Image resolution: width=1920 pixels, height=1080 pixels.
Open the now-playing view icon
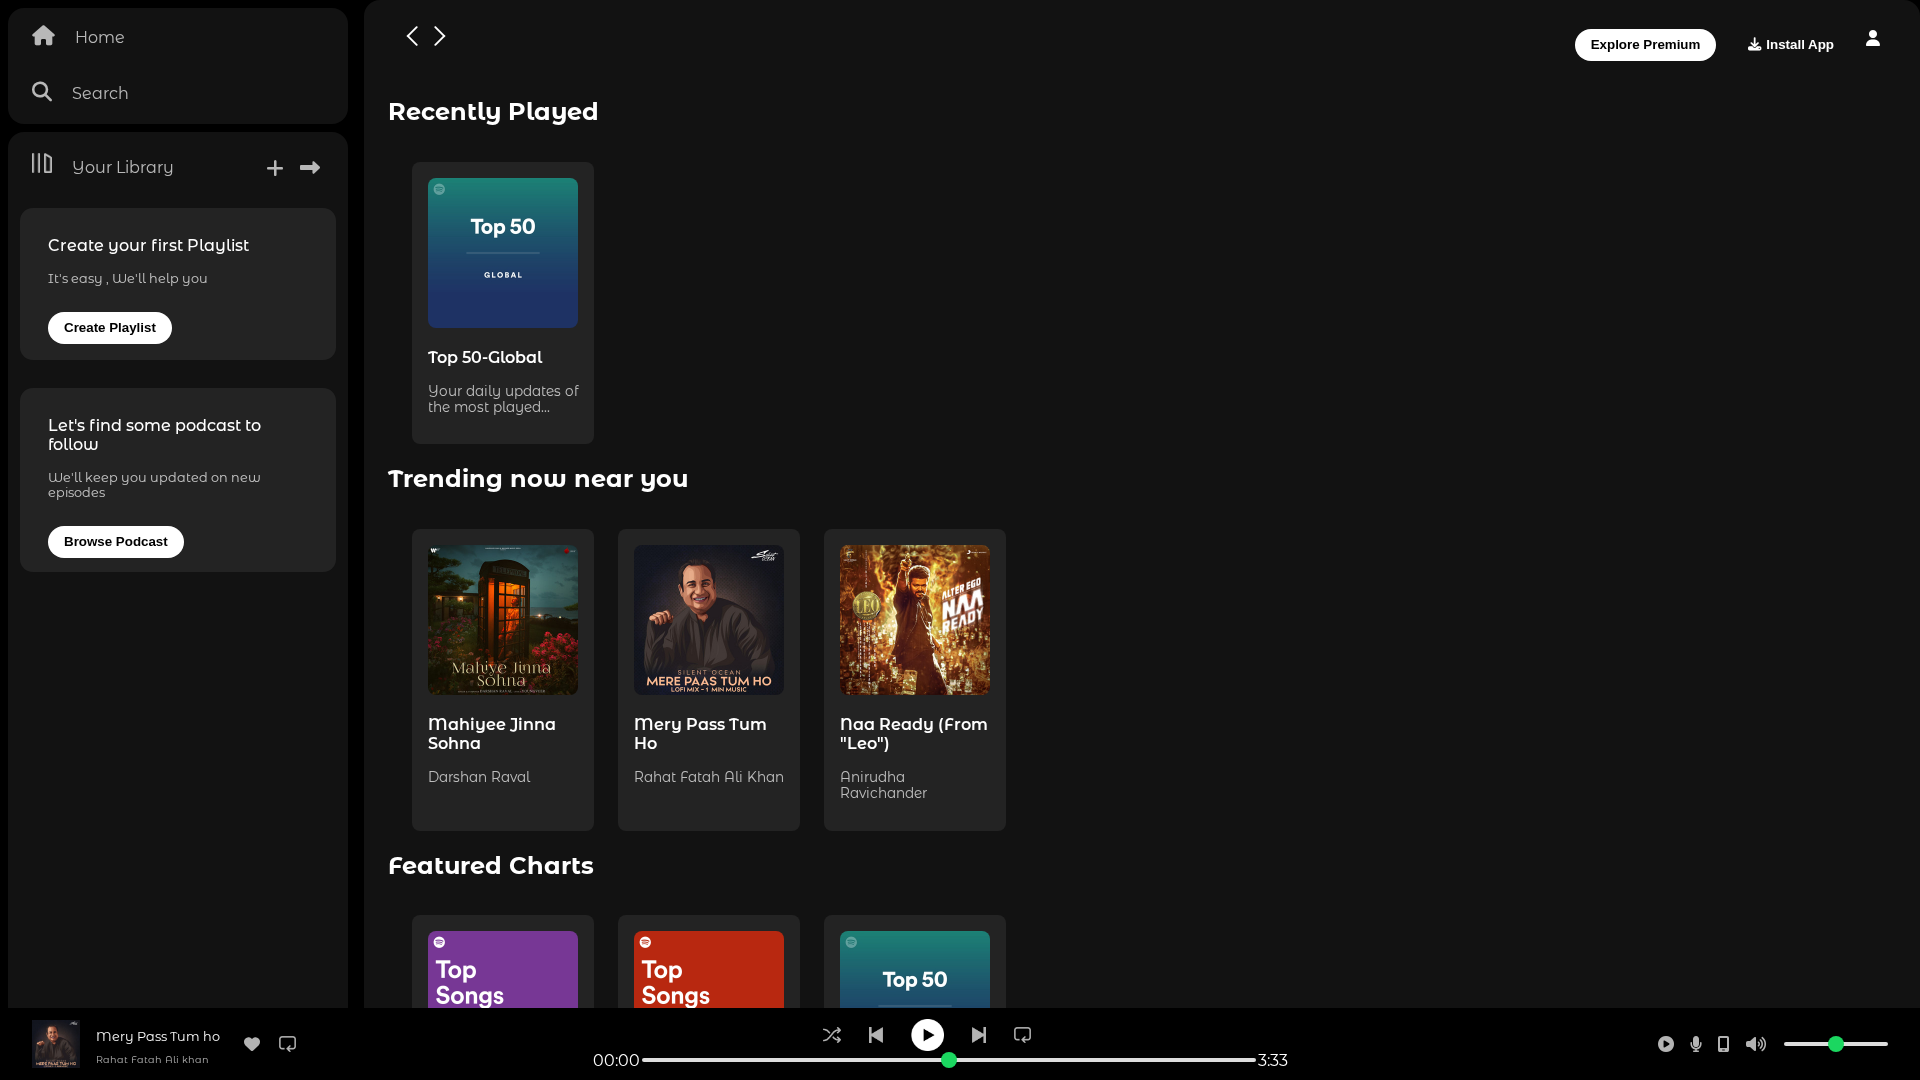1666,1044
